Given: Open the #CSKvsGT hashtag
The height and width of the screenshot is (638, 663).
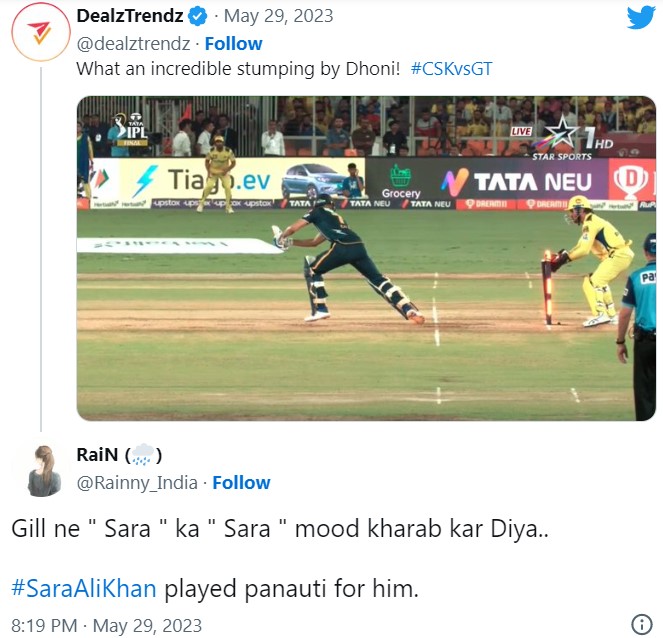Looking at the screenshot, I should 450,69.
